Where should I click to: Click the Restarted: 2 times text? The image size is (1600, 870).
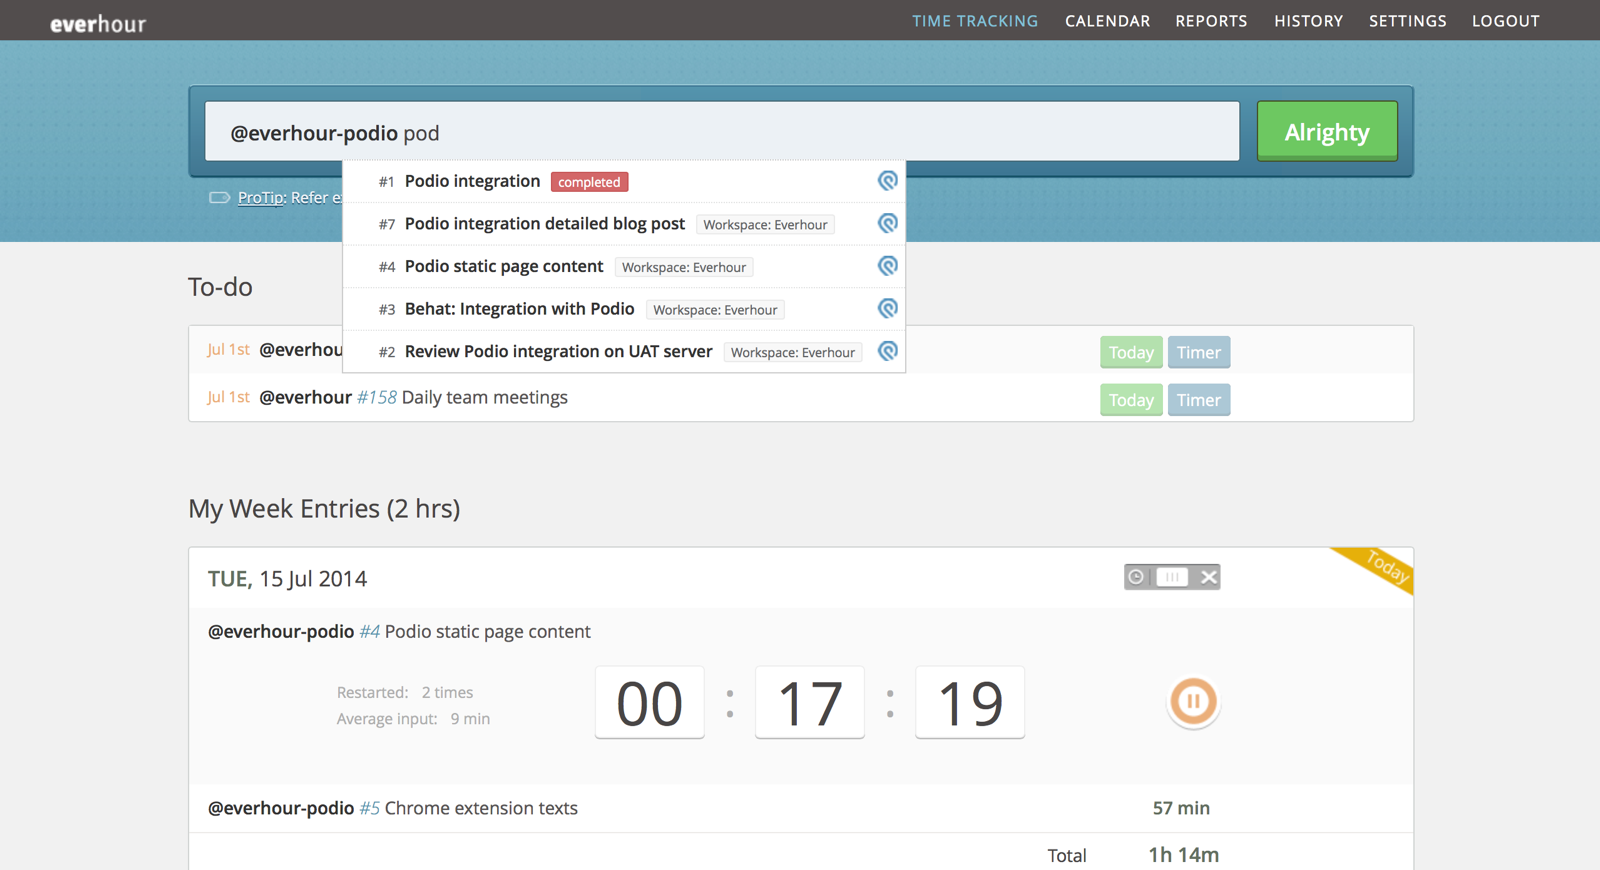point(405,692)
